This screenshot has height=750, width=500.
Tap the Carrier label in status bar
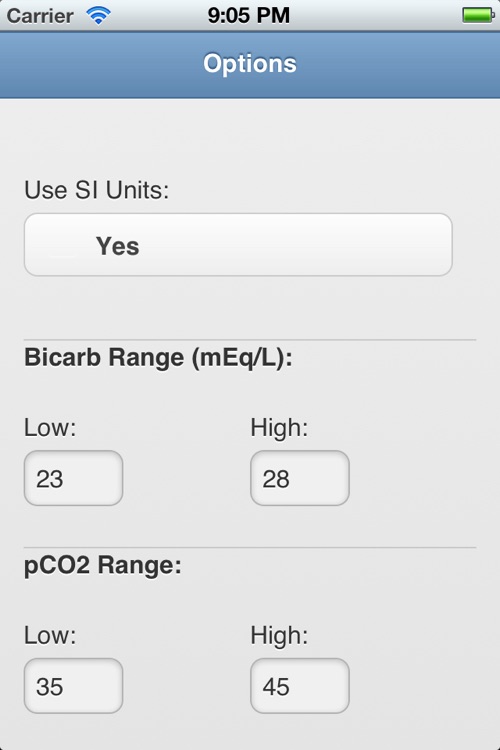pos(40,16)
